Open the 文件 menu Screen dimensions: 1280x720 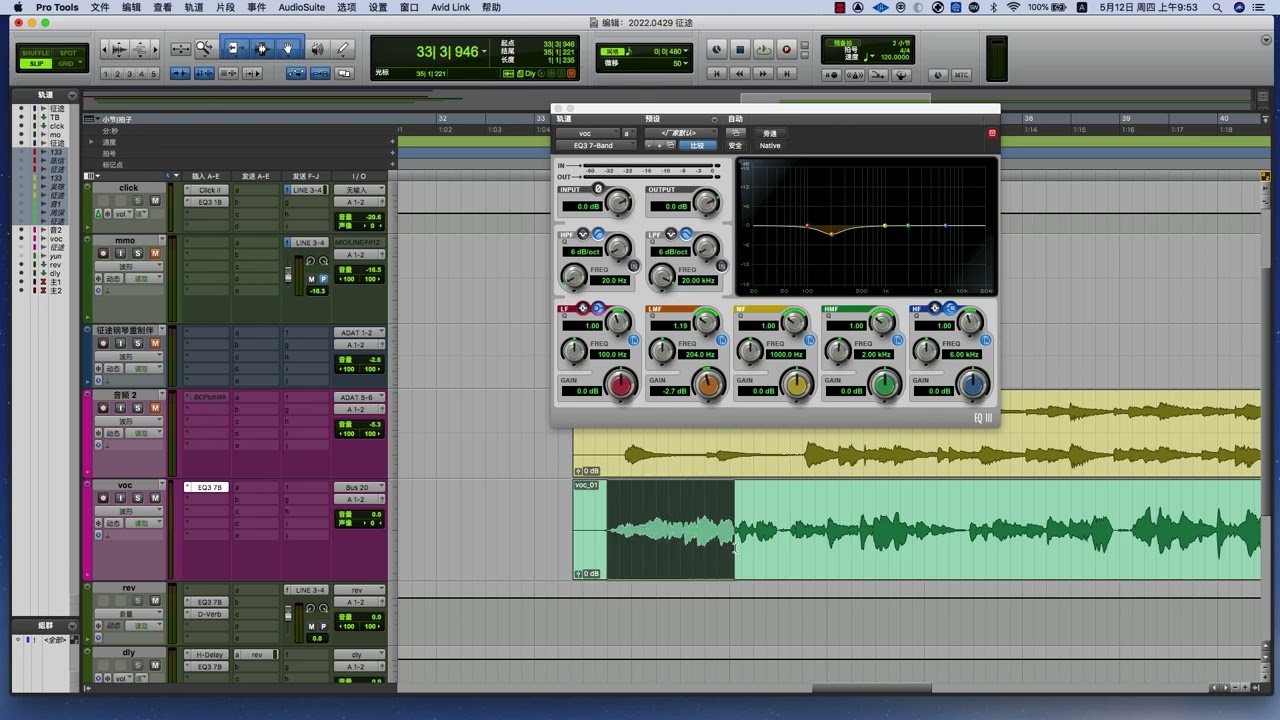(100, 7)
